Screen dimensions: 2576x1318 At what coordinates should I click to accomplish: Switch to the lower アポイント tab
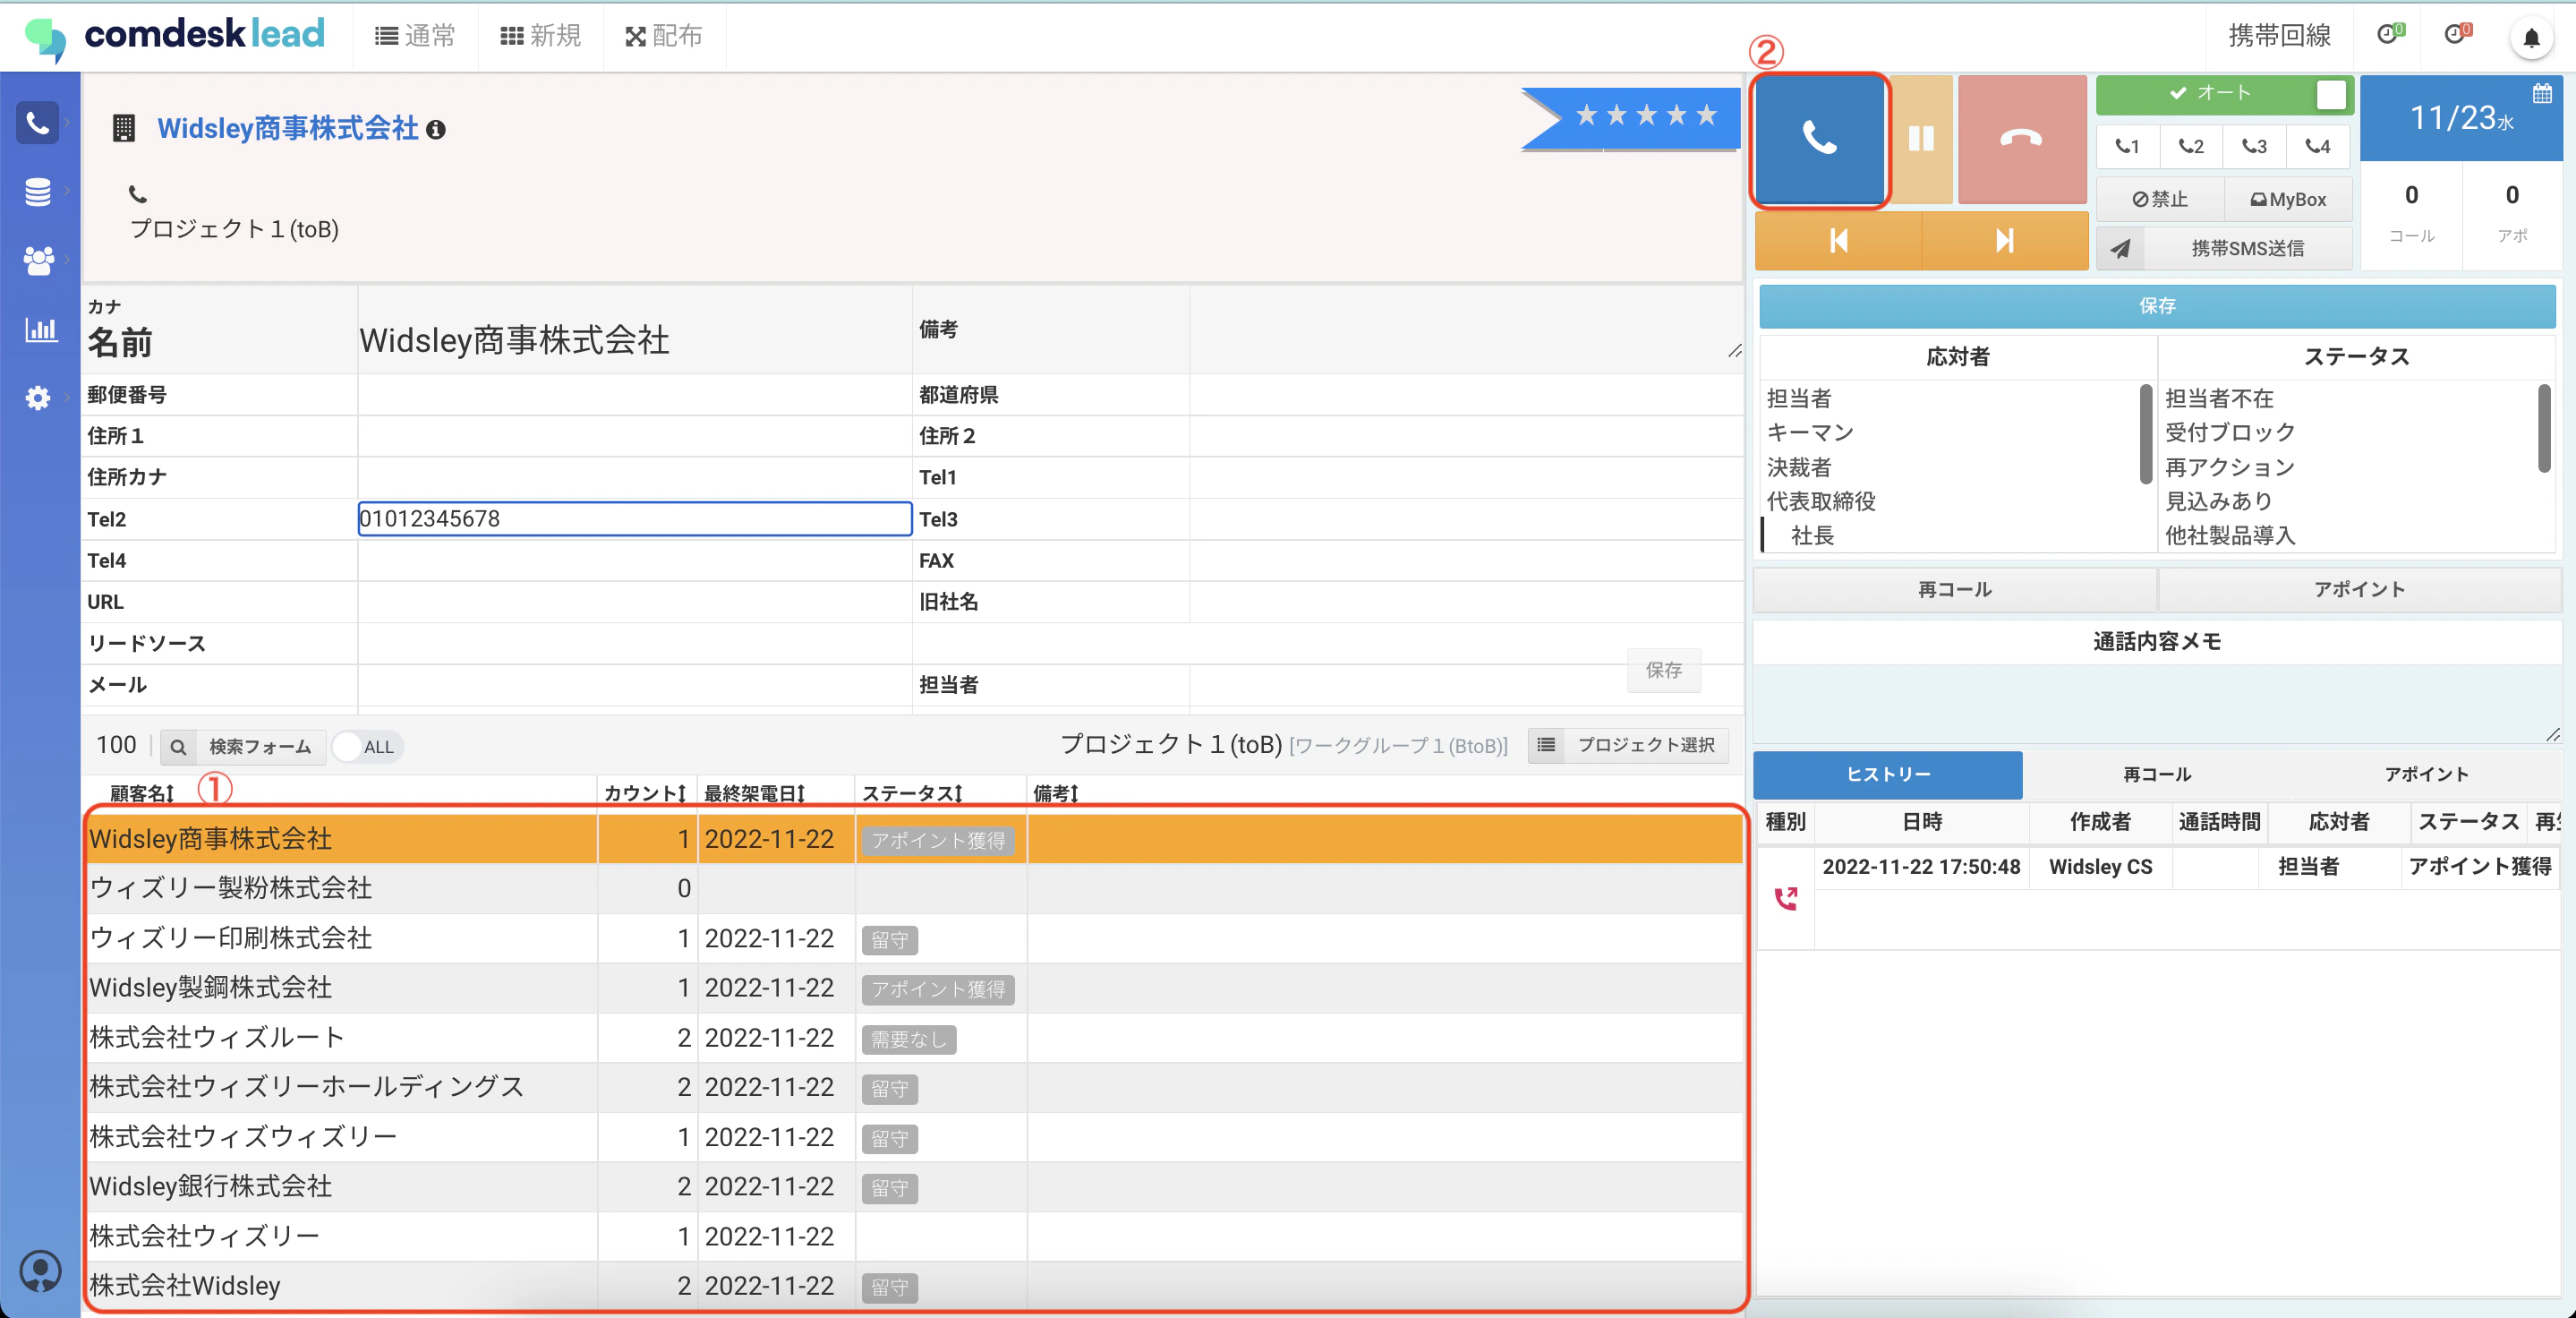coord(2426,775)
